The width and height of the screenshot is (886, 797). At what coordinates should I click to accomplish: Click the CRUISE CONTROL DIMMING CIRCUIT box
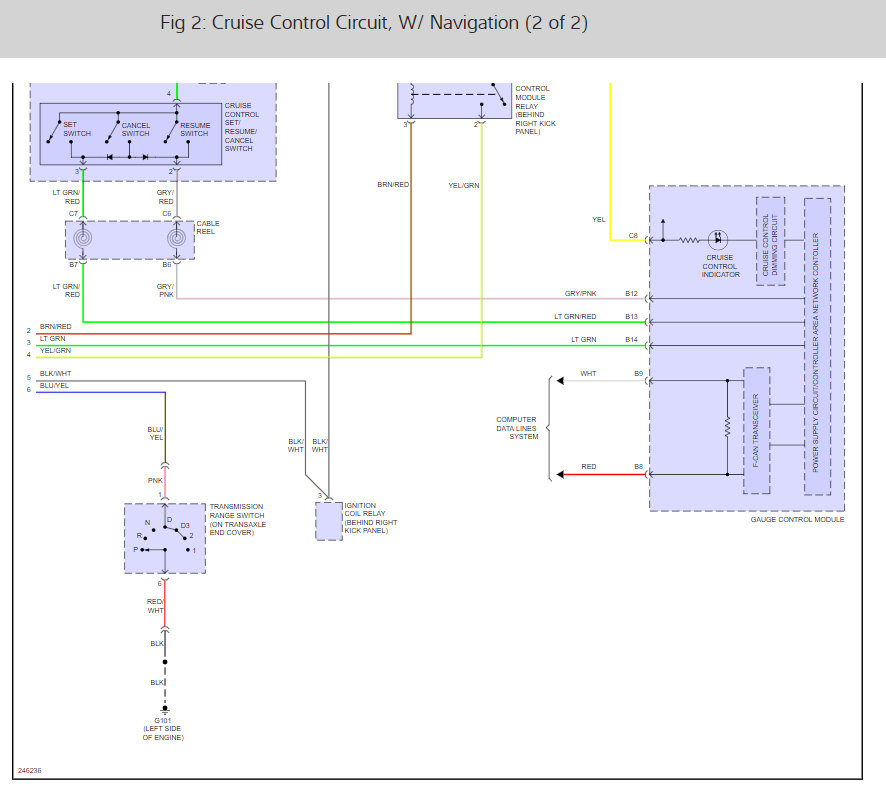pos(770,241)
